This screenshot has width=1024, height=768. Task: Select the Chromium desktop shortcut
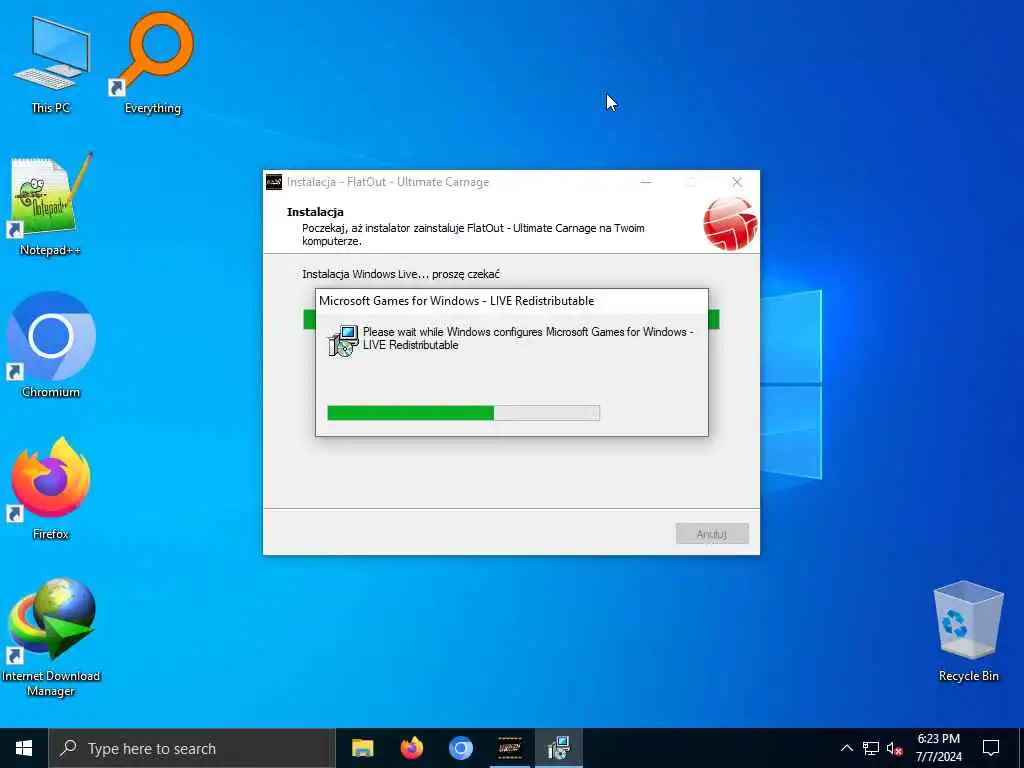[50, 346]
